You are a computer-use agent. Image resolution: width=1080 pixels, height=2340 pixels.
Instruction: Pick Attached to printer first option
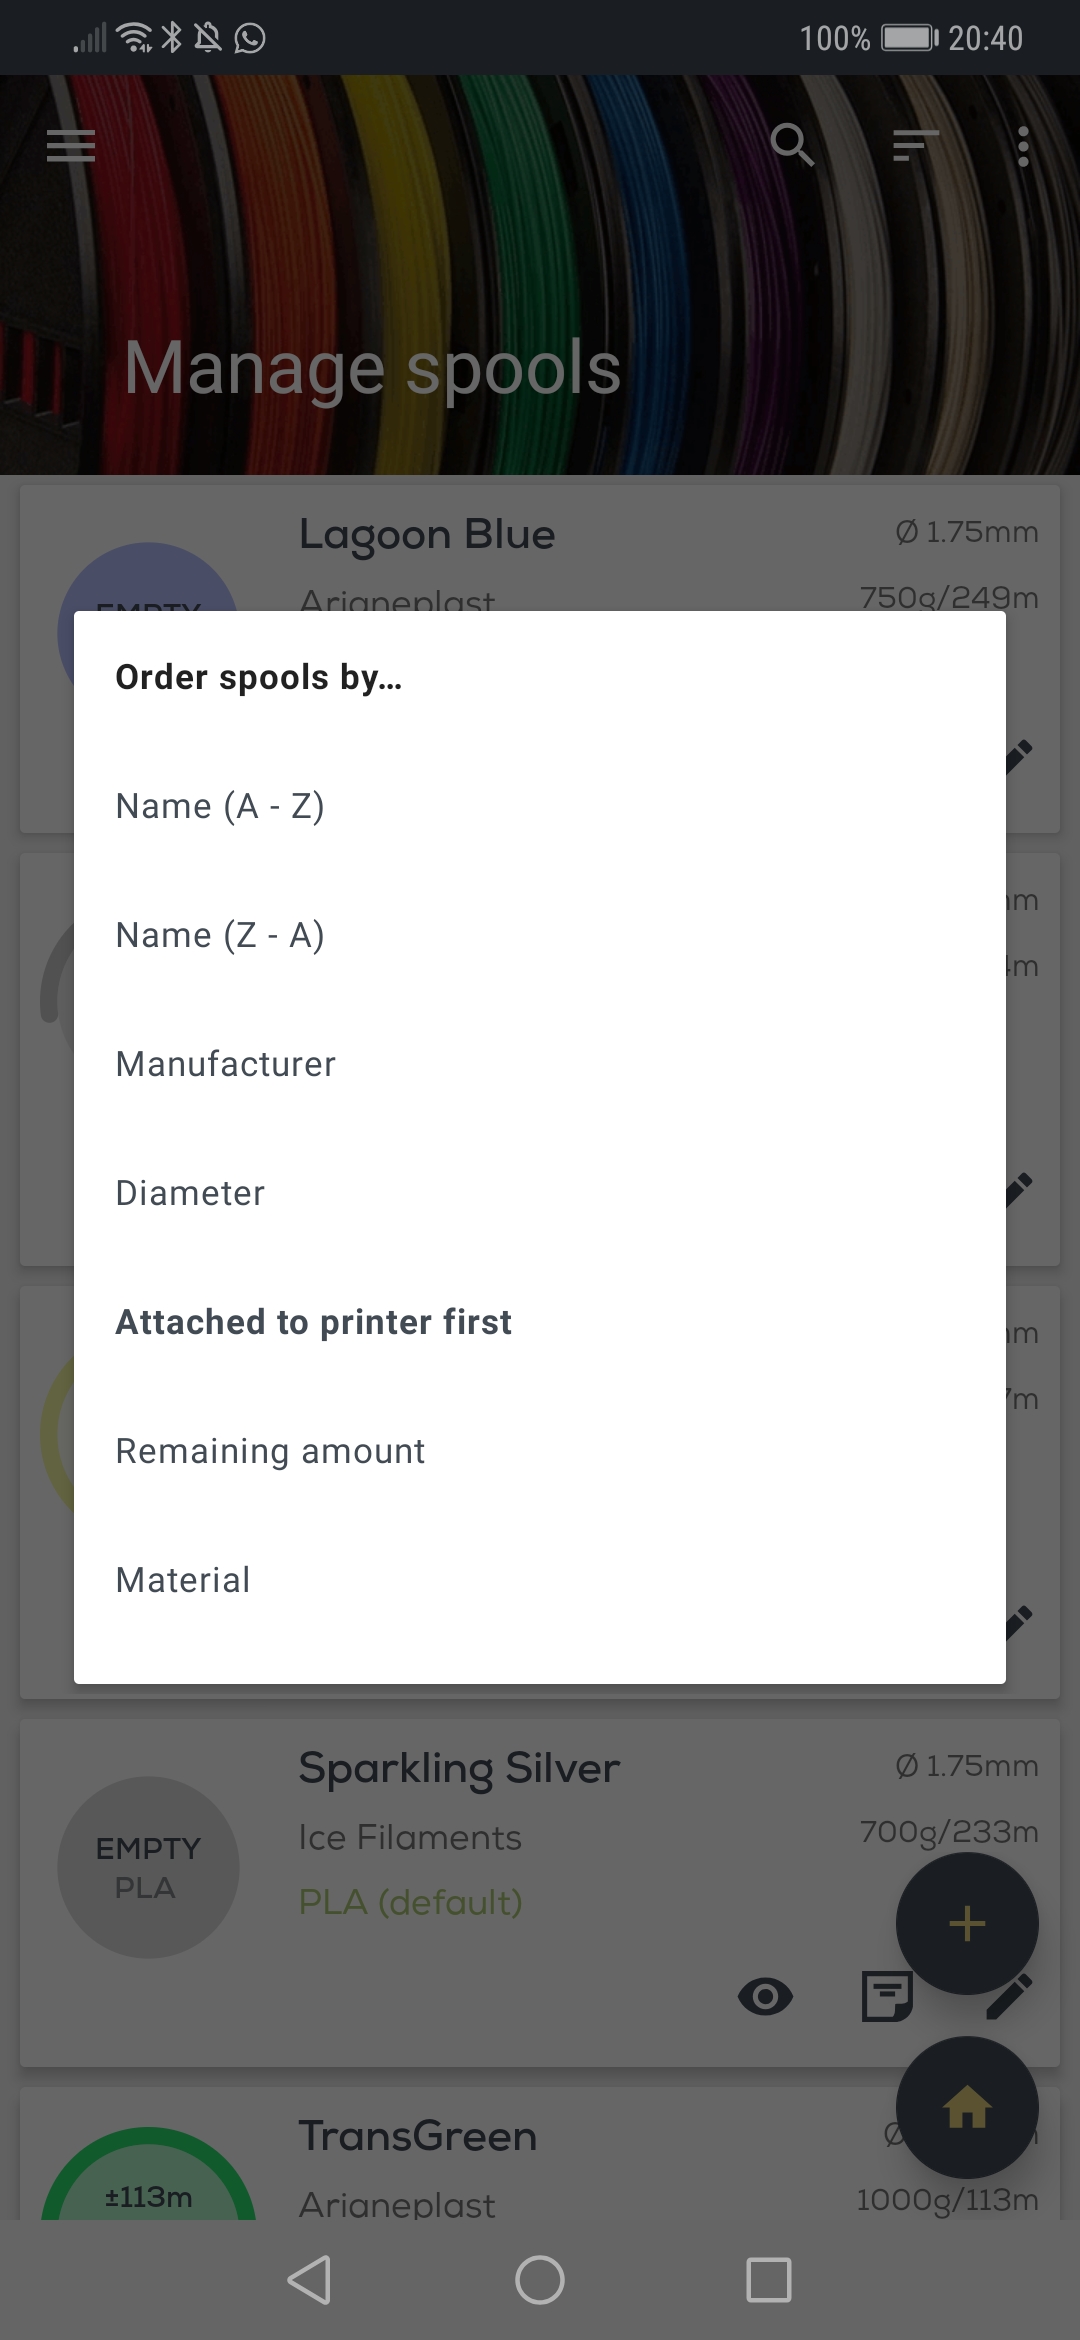pyautogui.click(x=314, y=1322)
